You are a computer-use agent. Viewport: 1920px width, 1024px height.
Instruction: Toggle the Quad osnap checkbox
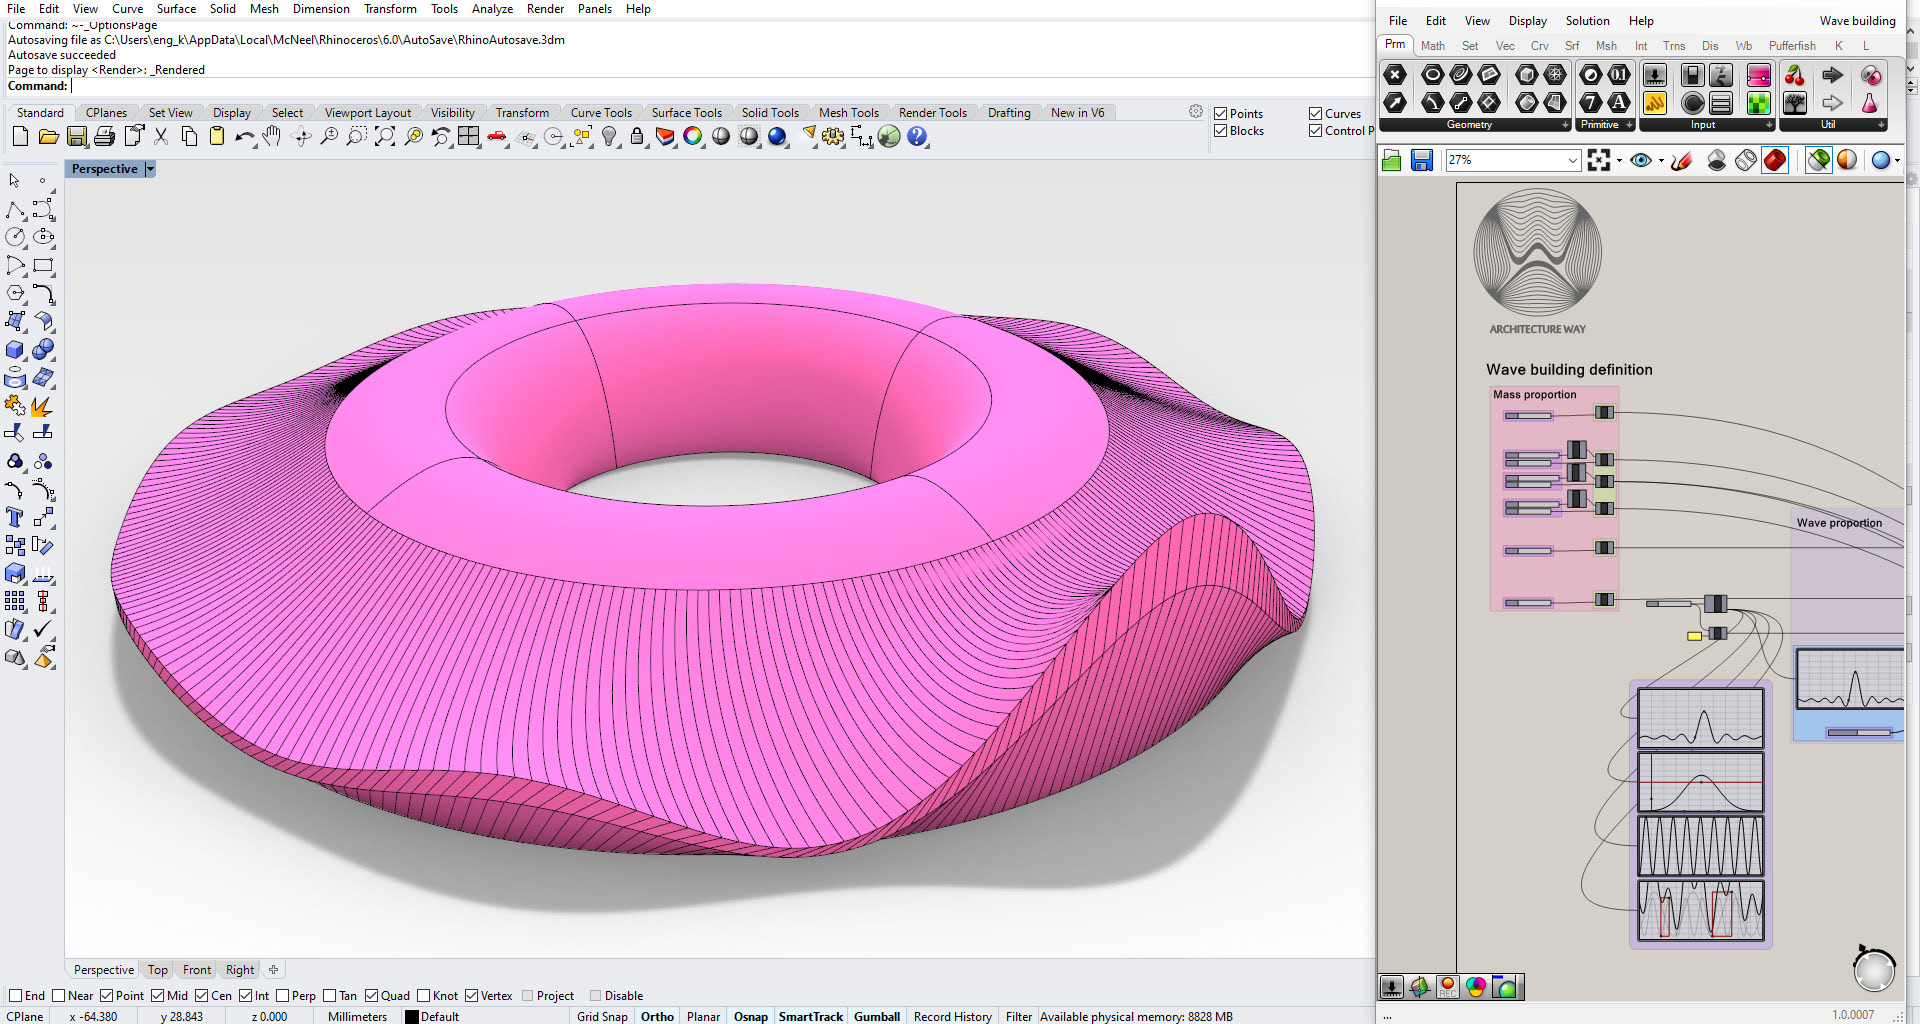(x=372, y=996)
